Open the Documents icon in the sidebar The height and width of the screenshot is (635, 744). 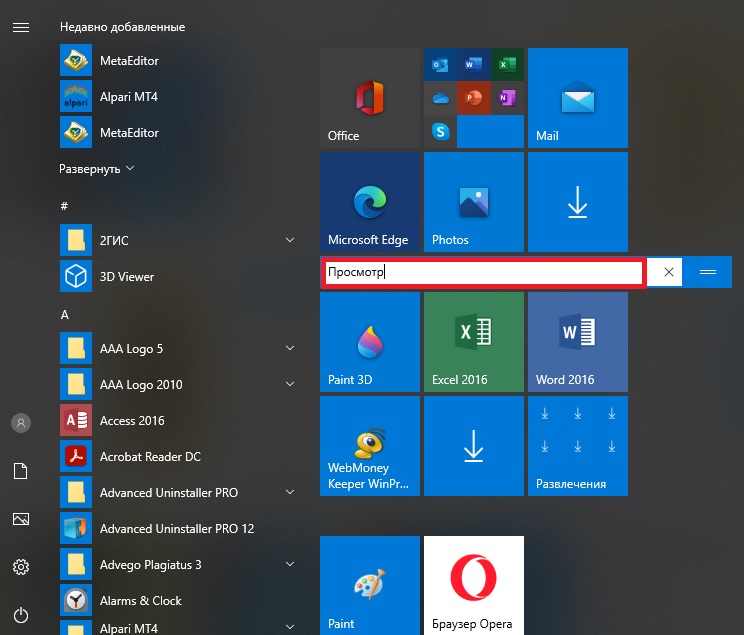pos(20,471)
